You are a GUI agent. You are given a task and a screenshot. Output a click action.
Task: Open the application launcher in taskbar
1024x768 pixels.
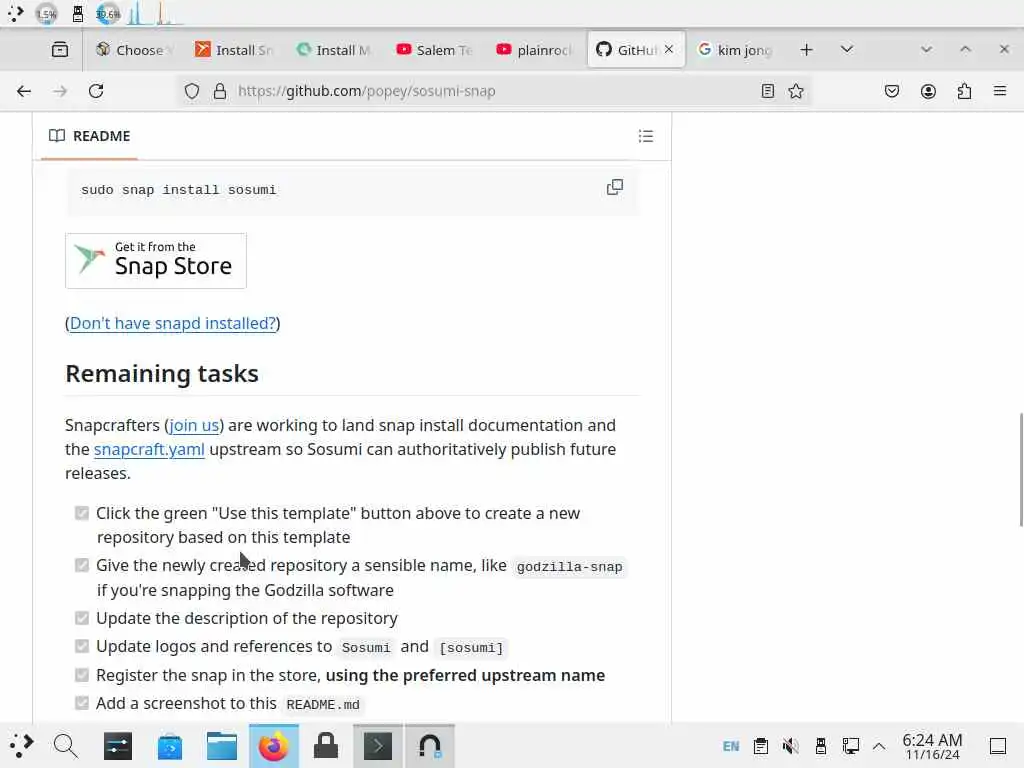[21, 745]
